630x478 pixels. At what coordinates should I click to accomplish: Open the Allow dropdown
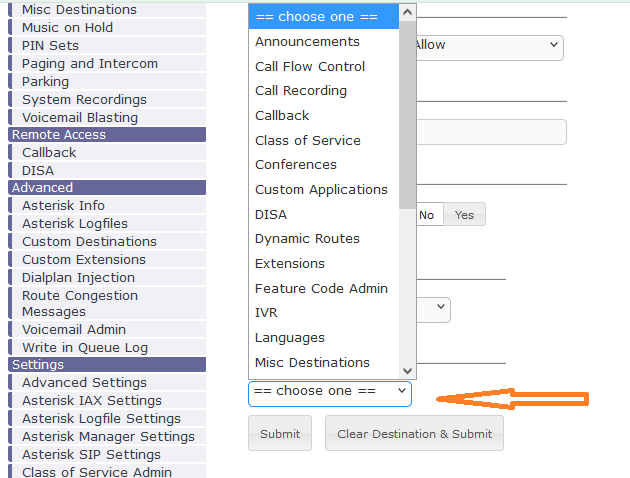tap(489, 46)
